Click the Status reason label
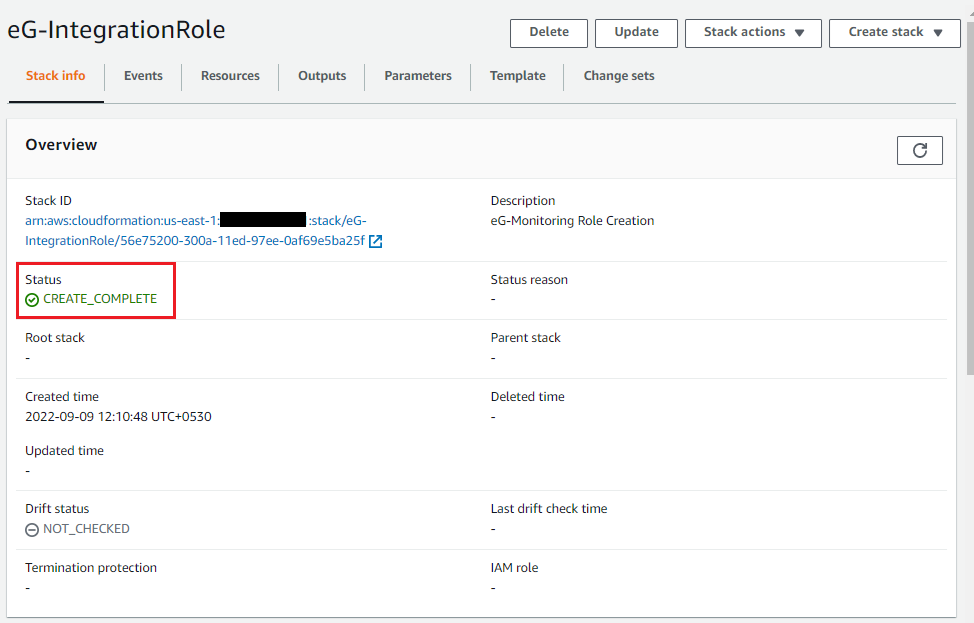This screenshot has height=623, width=974. coord(529,280)
